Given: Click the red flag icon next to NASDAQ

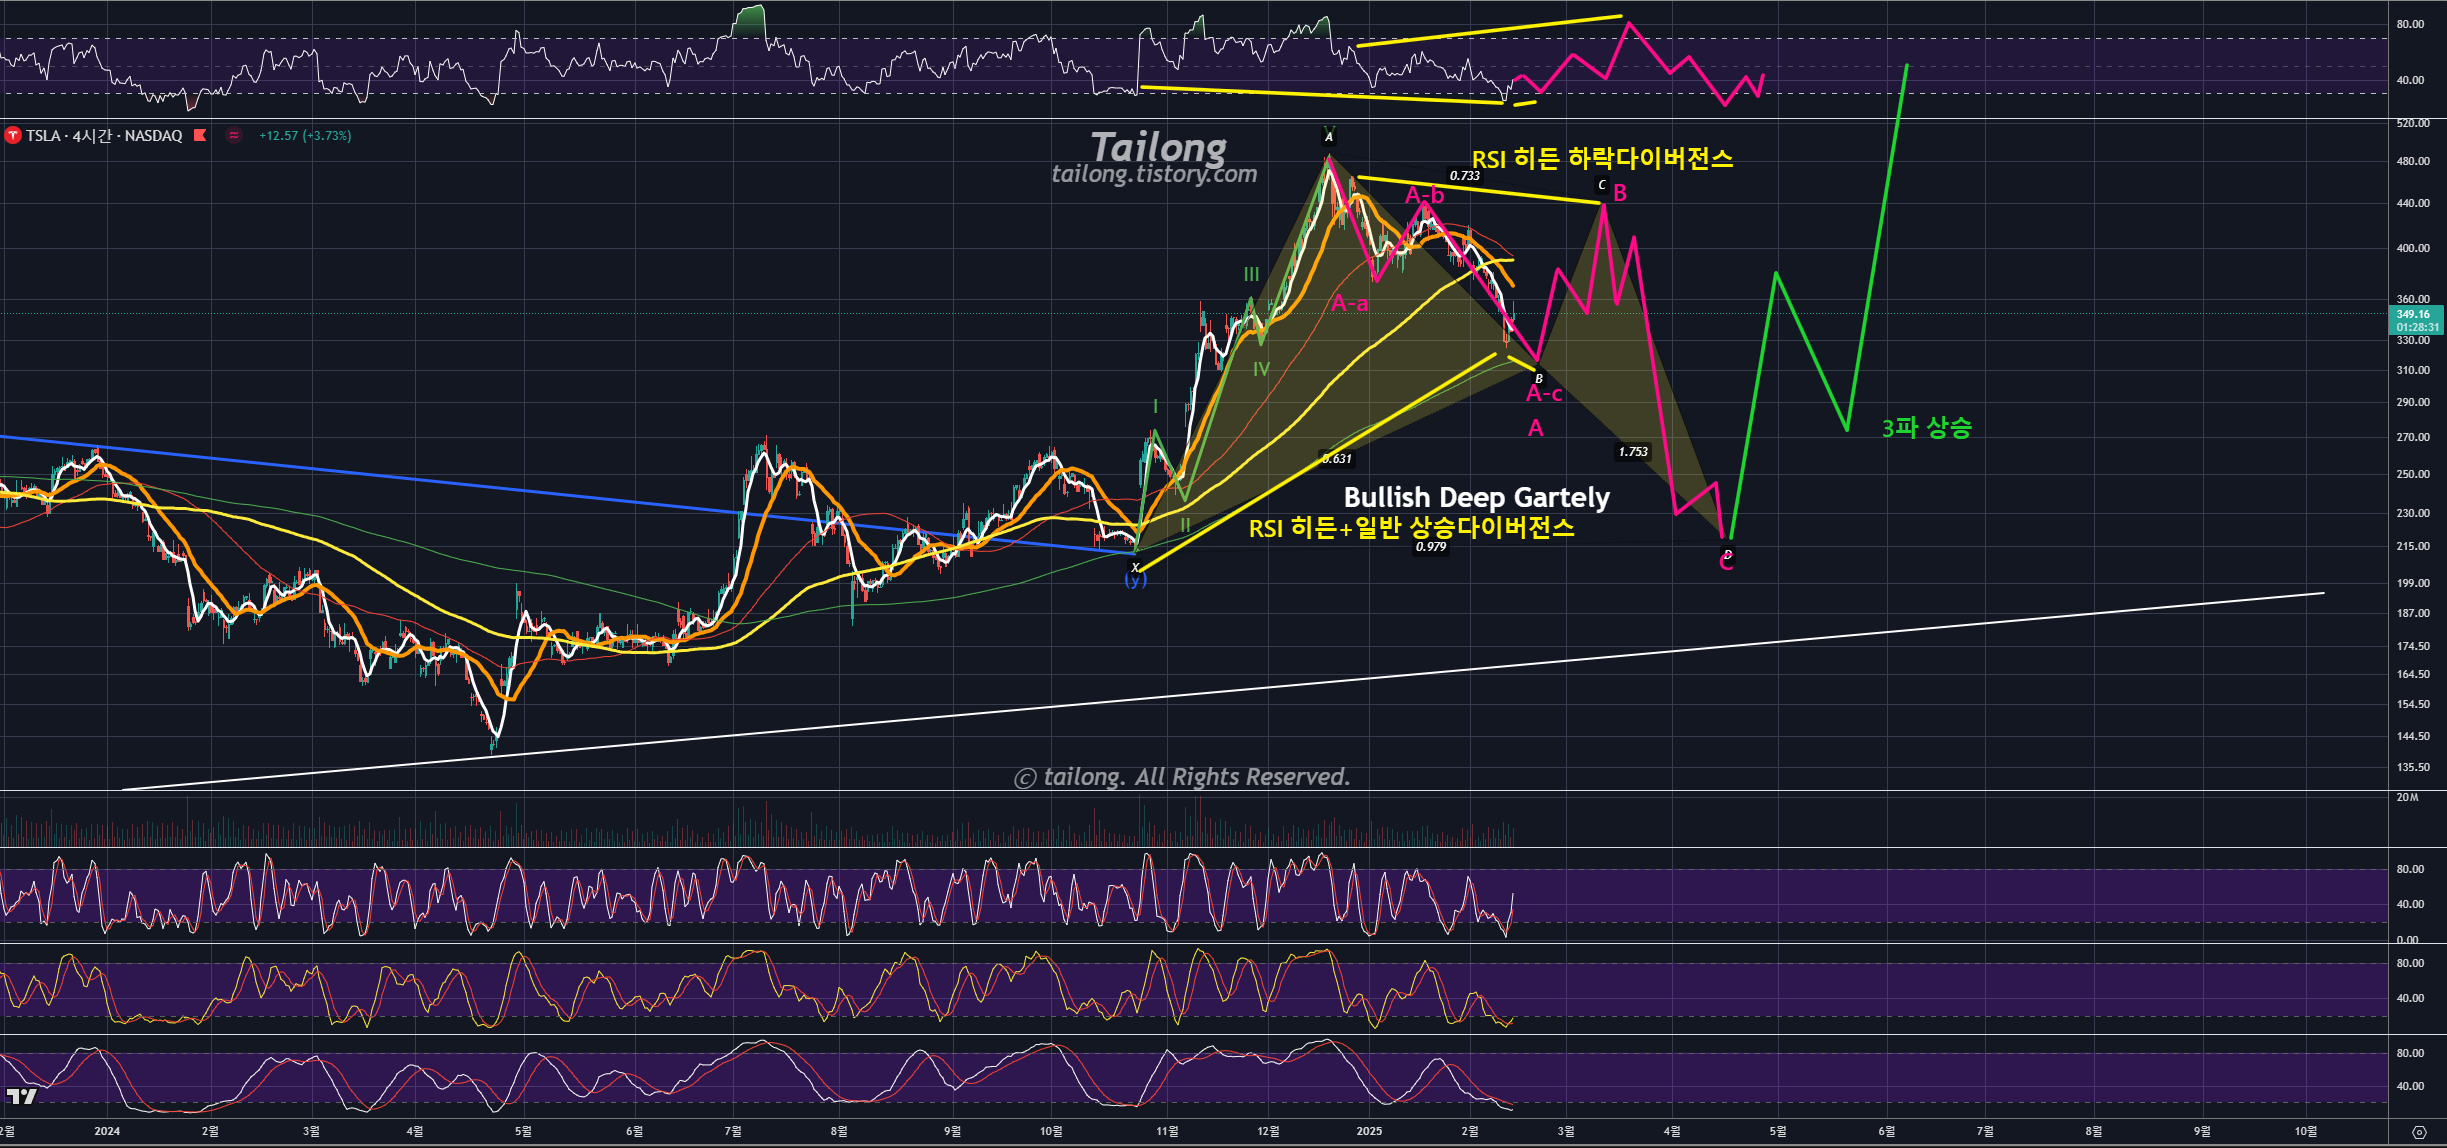Looking at the screenshot, I should pos(200,135).
